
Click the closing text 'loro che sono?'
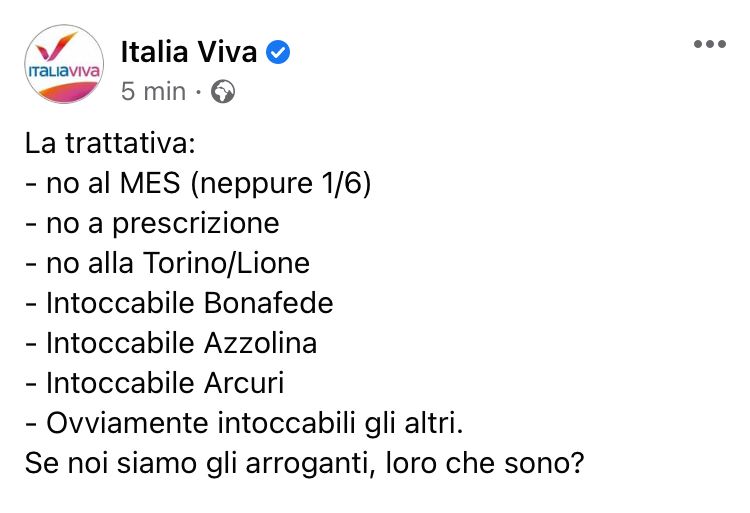[485, 463]
